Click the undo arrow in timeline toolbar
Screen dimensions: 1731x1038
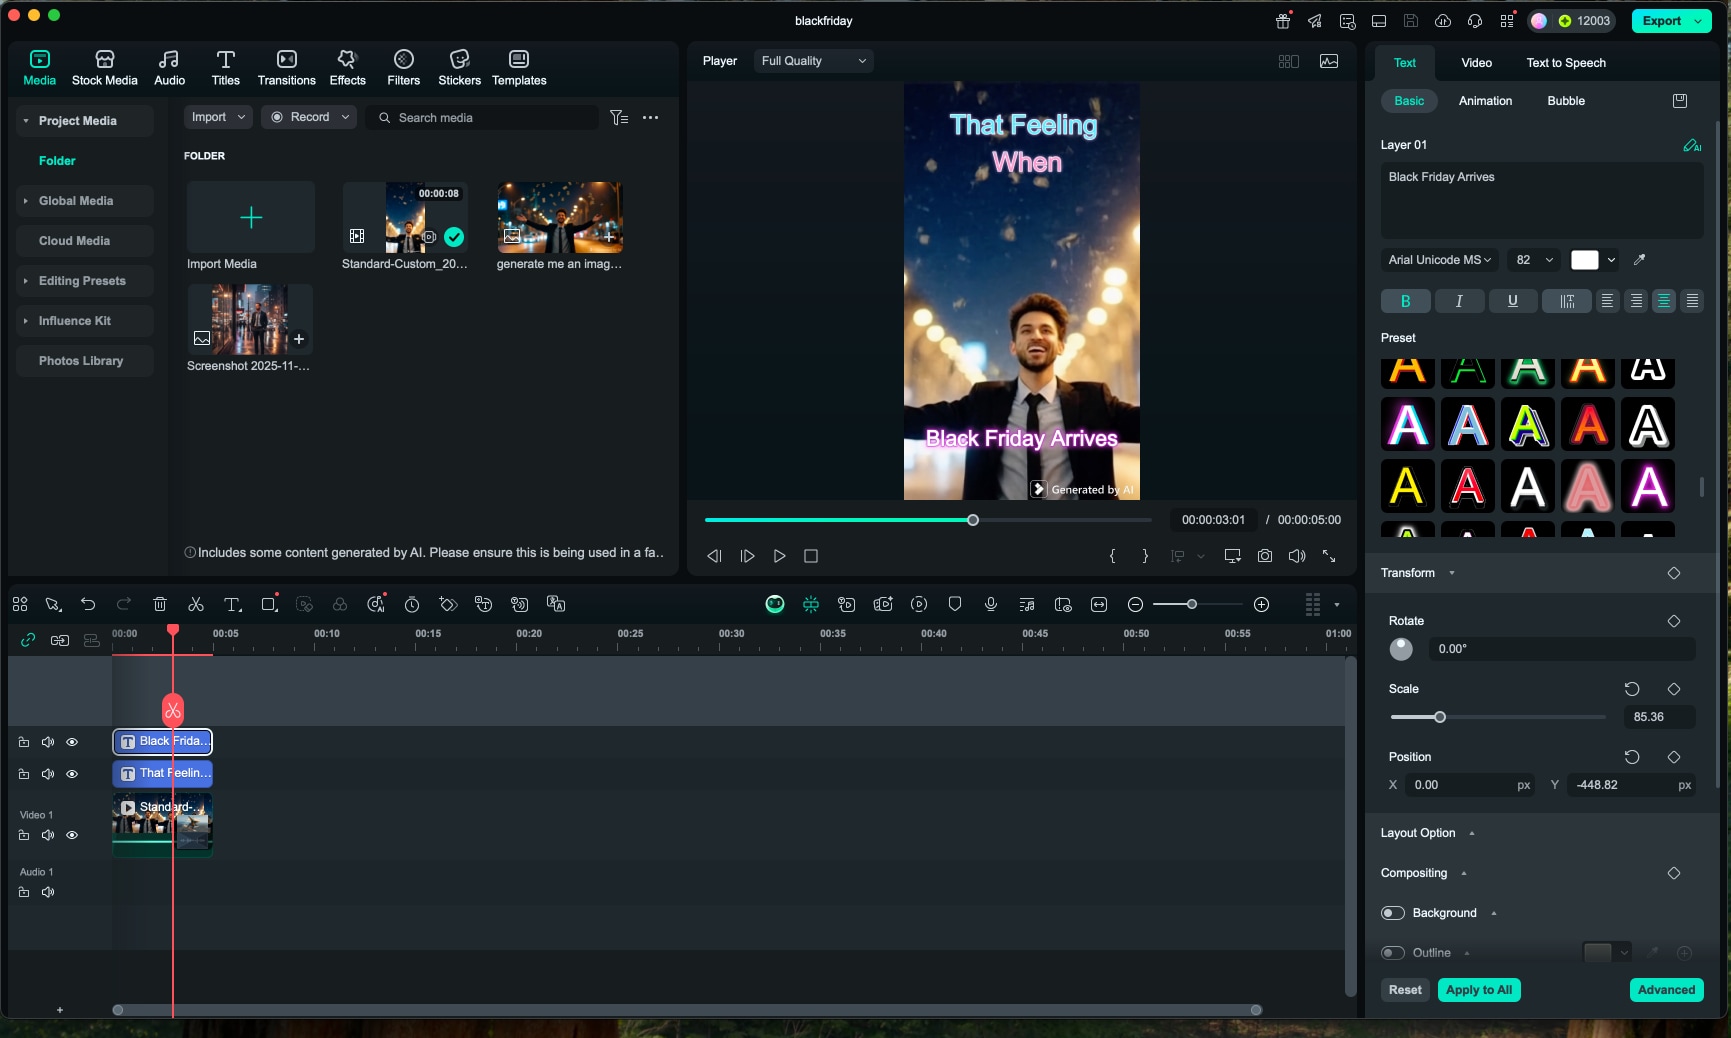[x=88, y=604]
